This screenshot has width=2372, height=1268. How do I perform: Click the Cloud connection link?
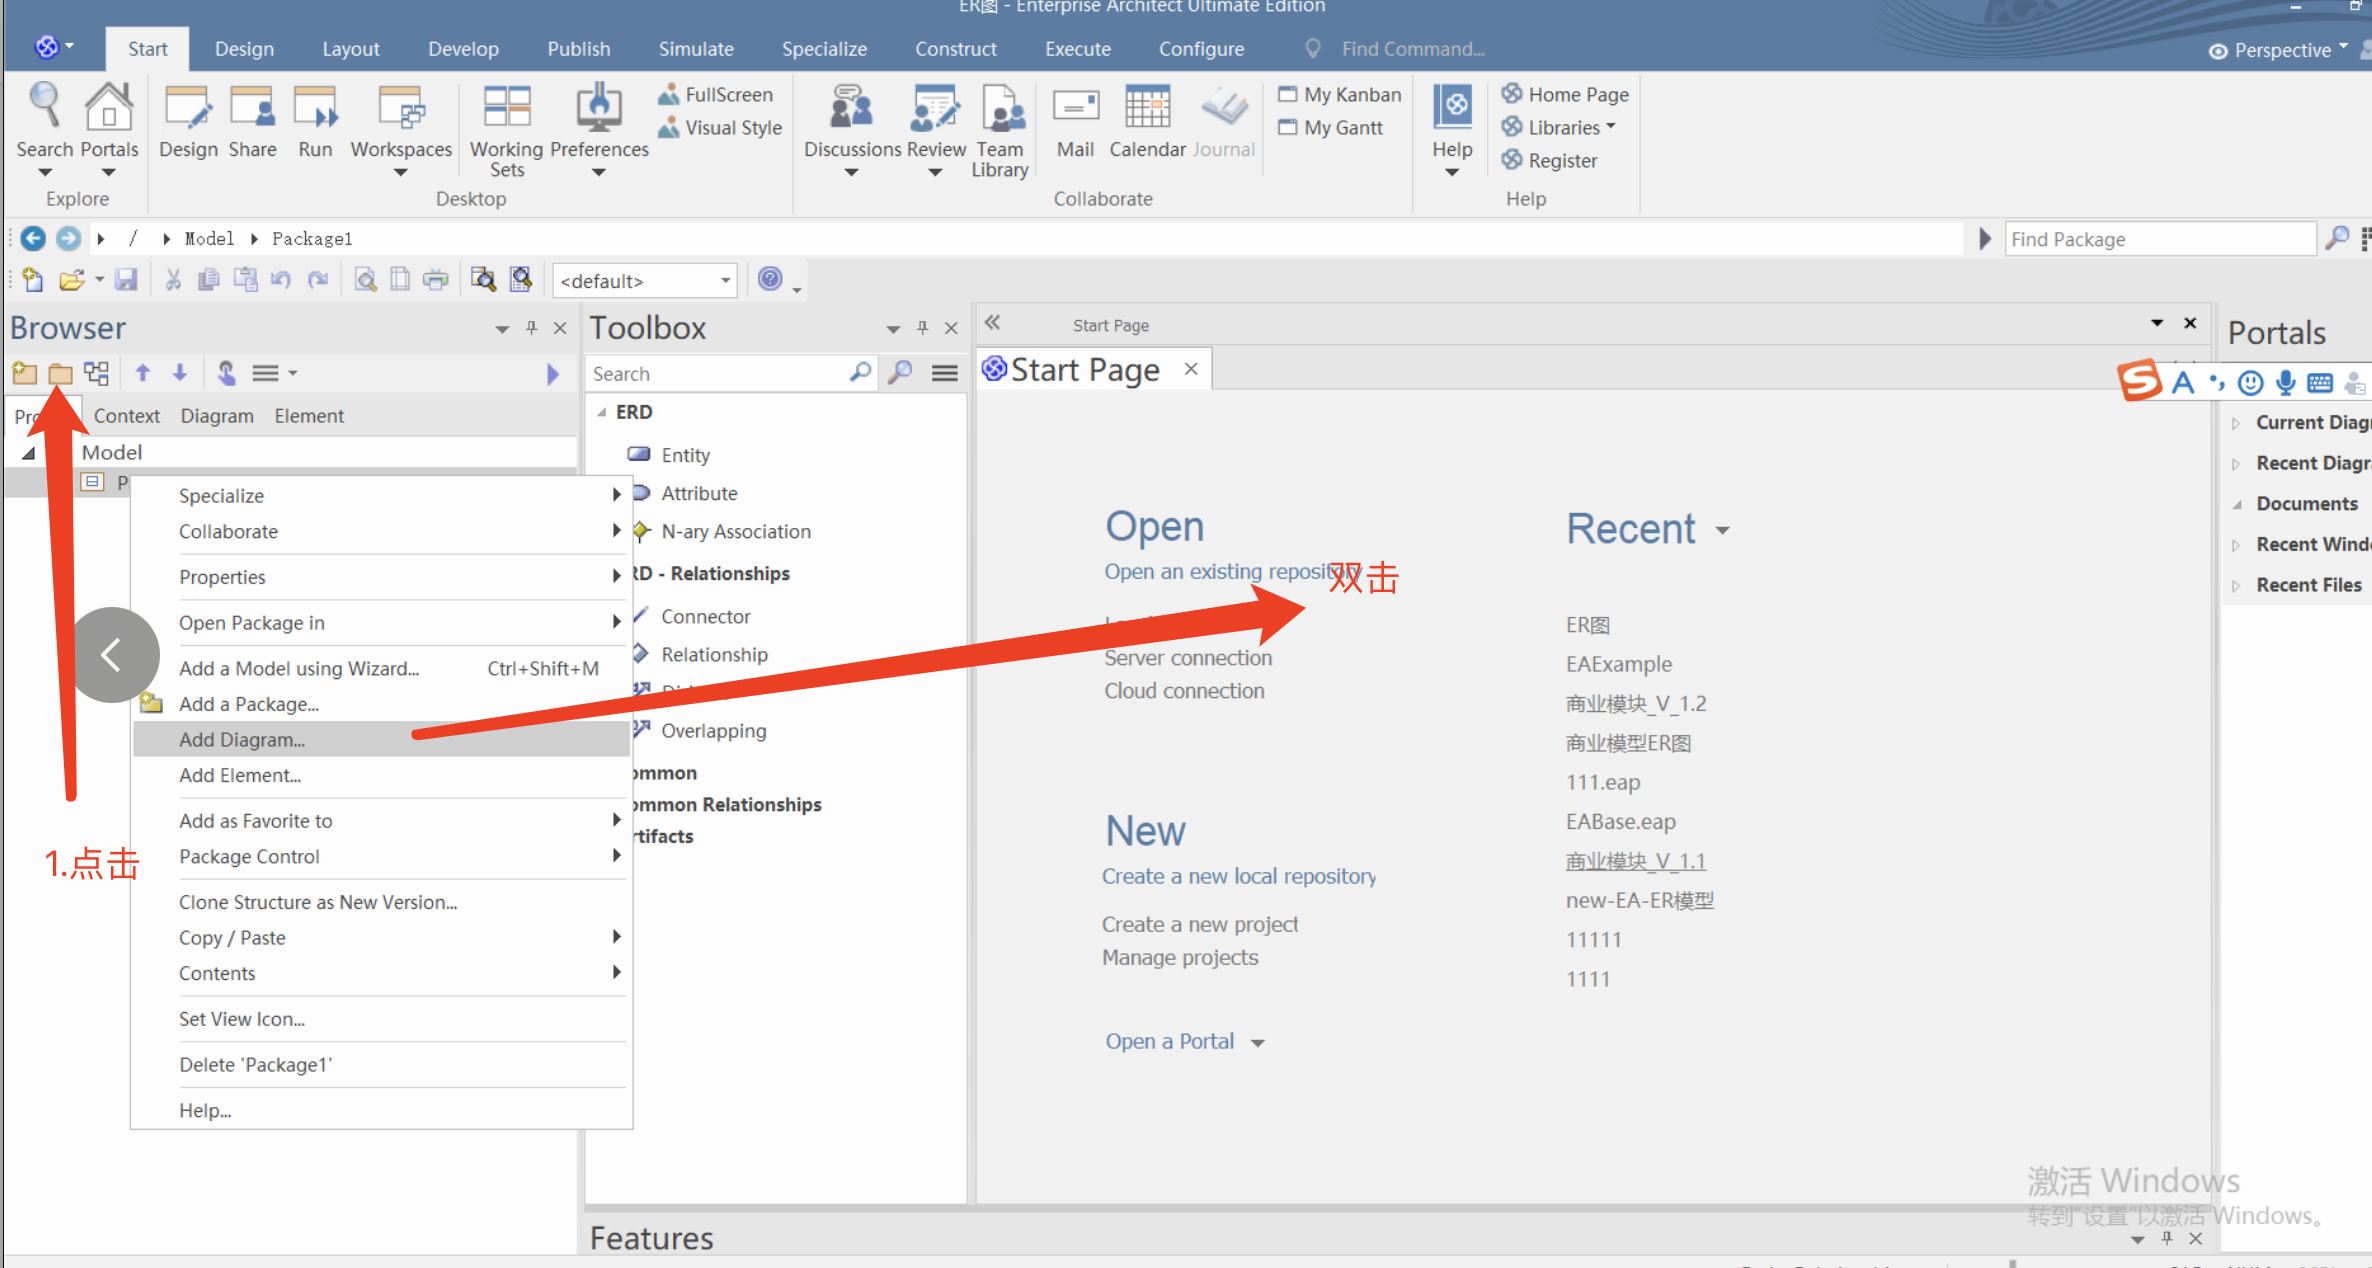click(1184, 691)
